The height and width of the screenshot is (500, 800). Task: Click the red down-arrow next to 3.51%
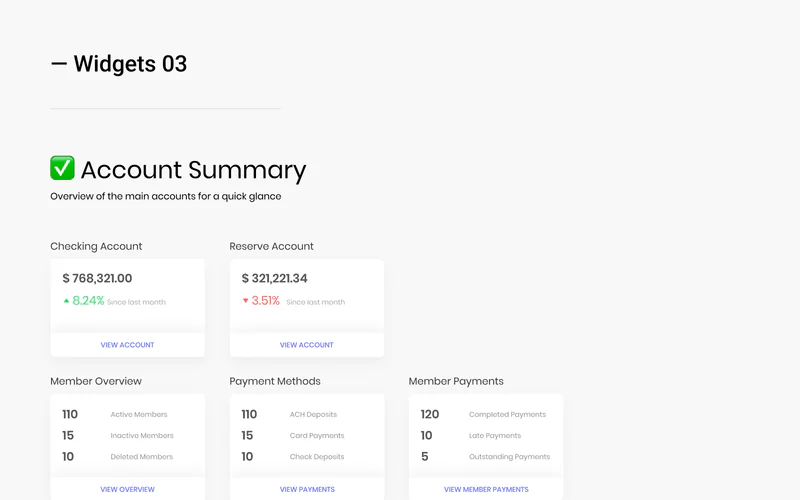[x=245, y=301]
